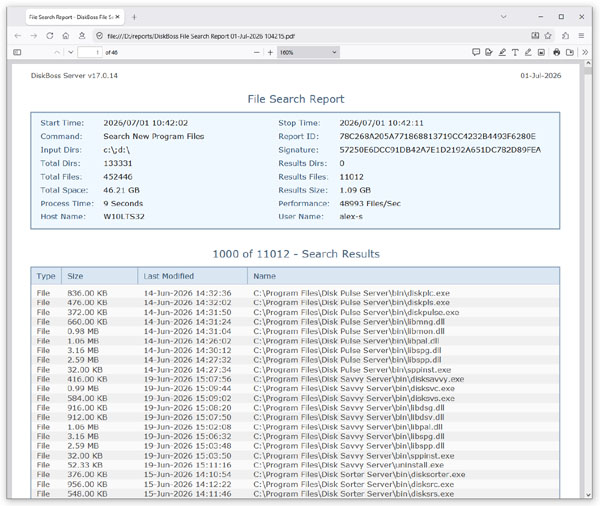The width and height of the screenshot is (600, 506).
Task: Zoom in on the PDF
Action: click(270, 52)
